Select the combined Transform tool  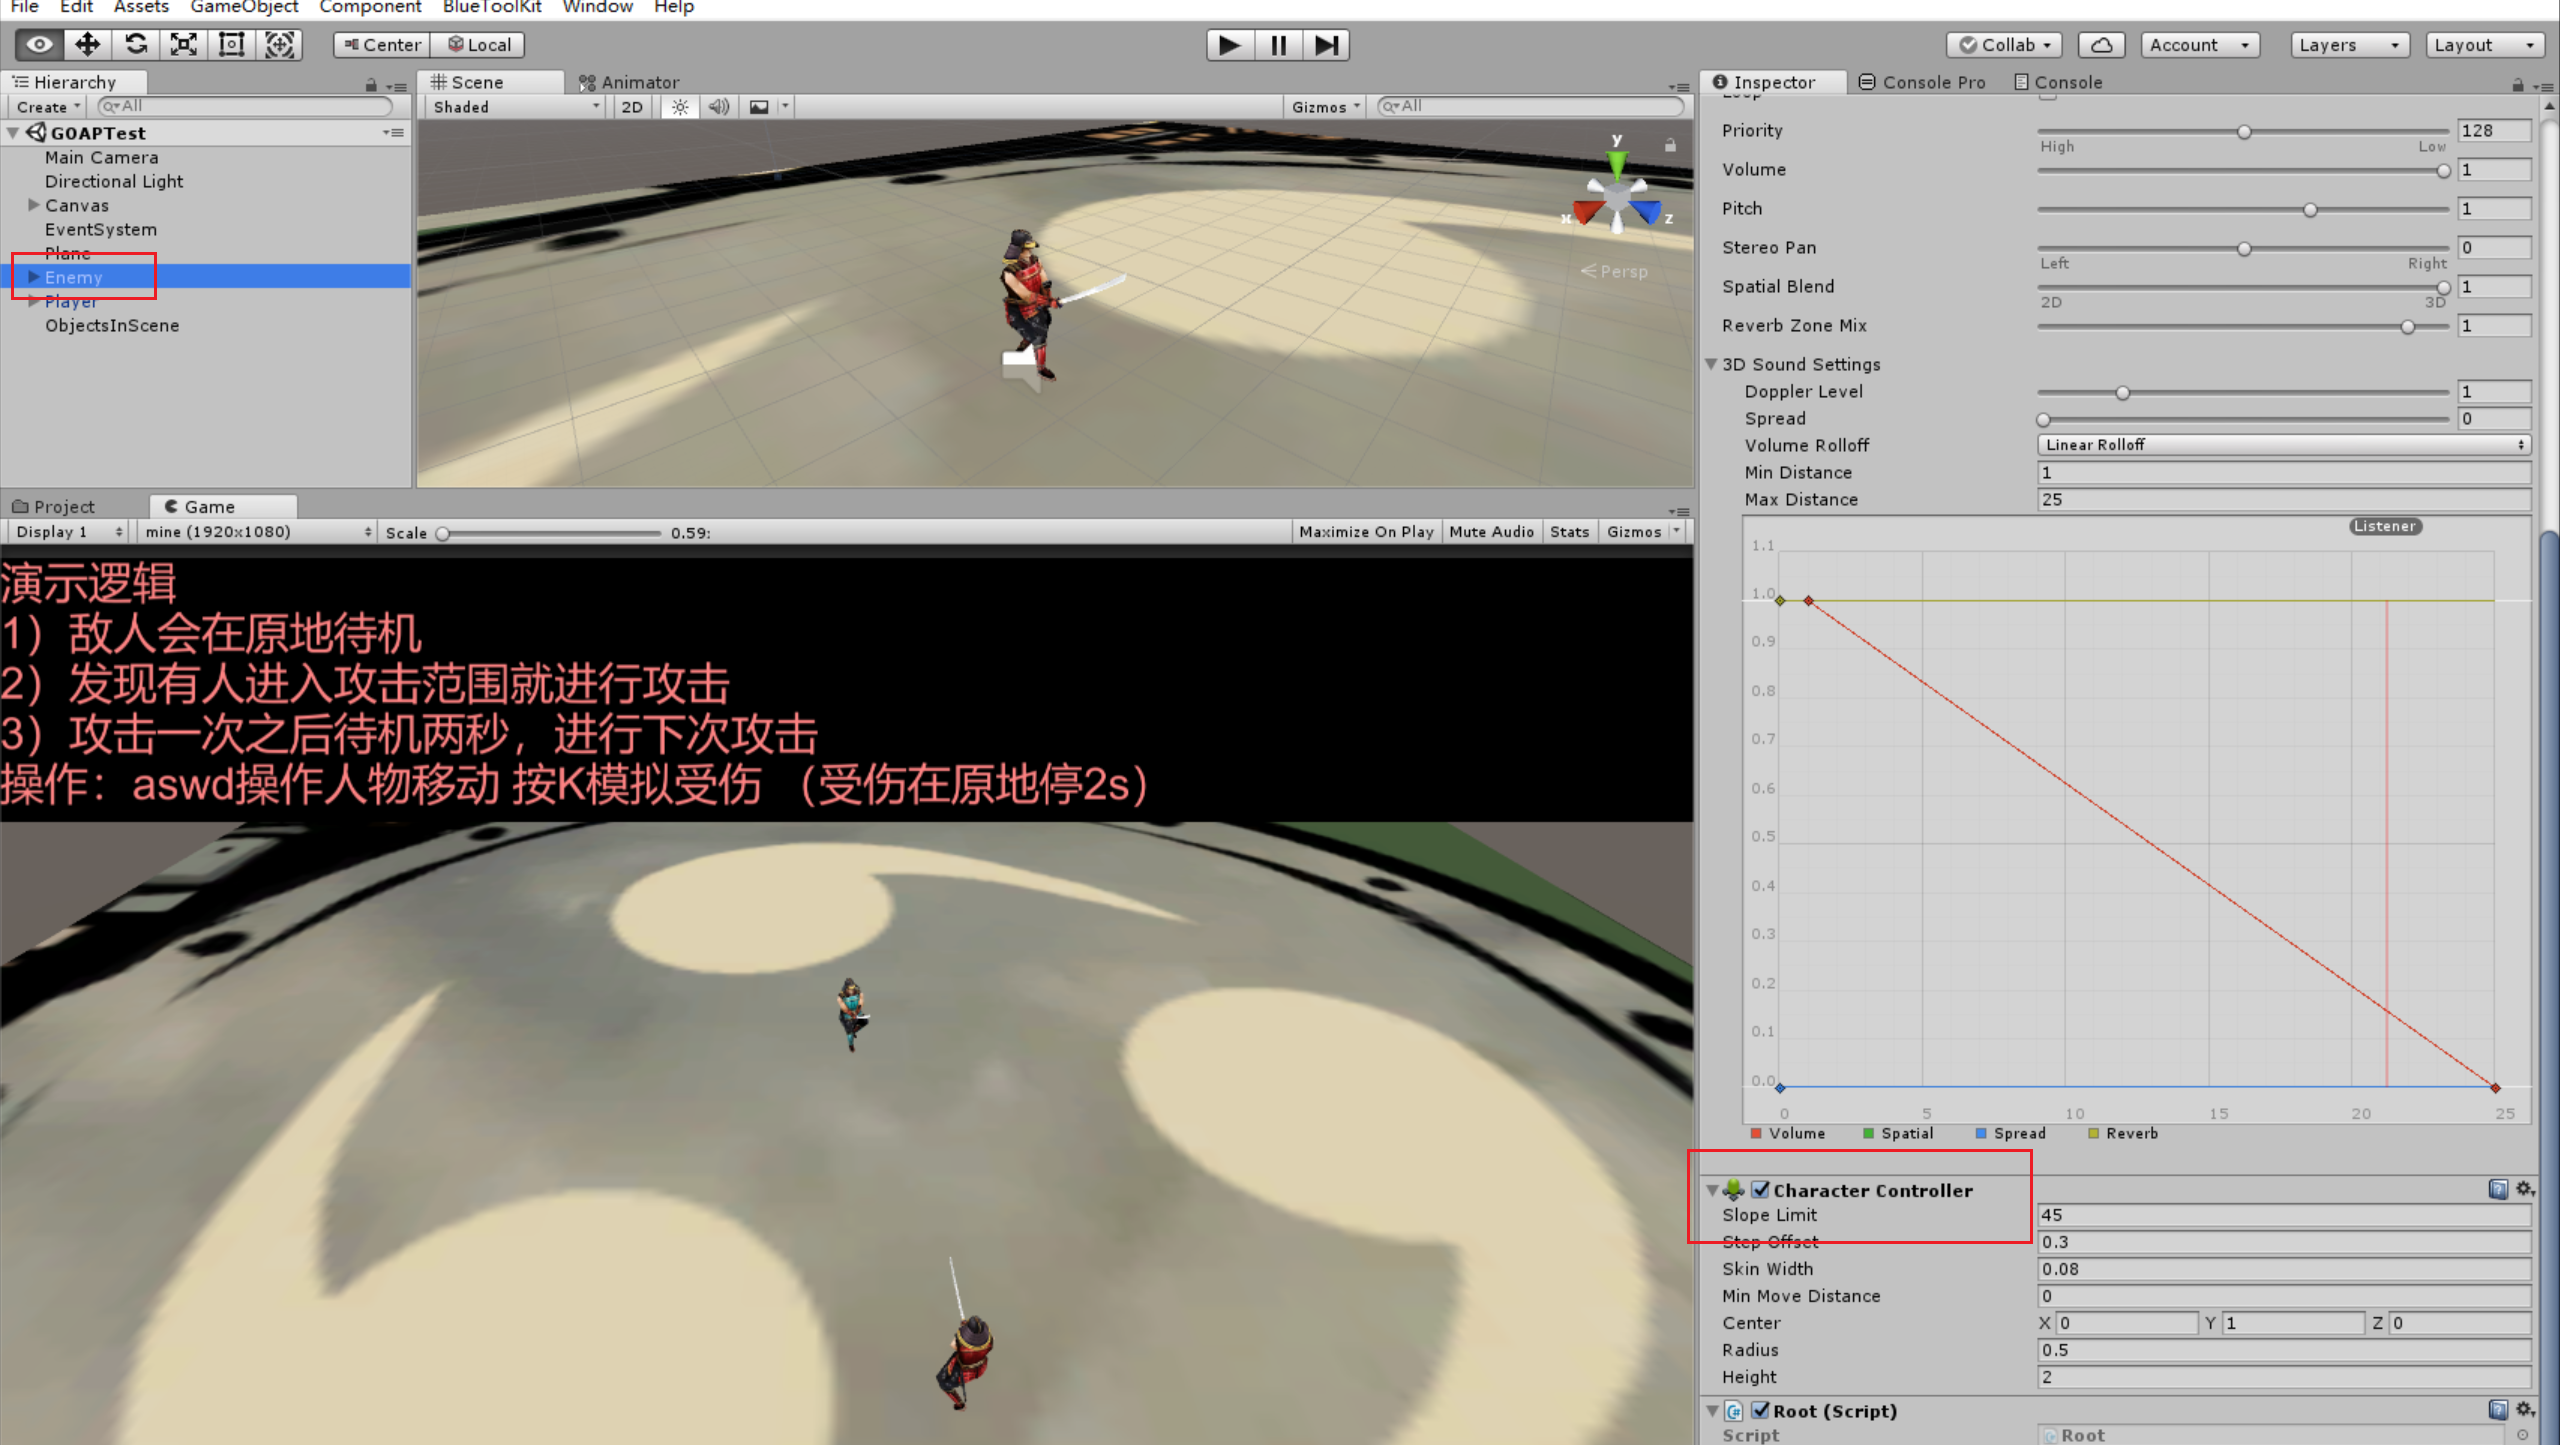pos(279,45)
